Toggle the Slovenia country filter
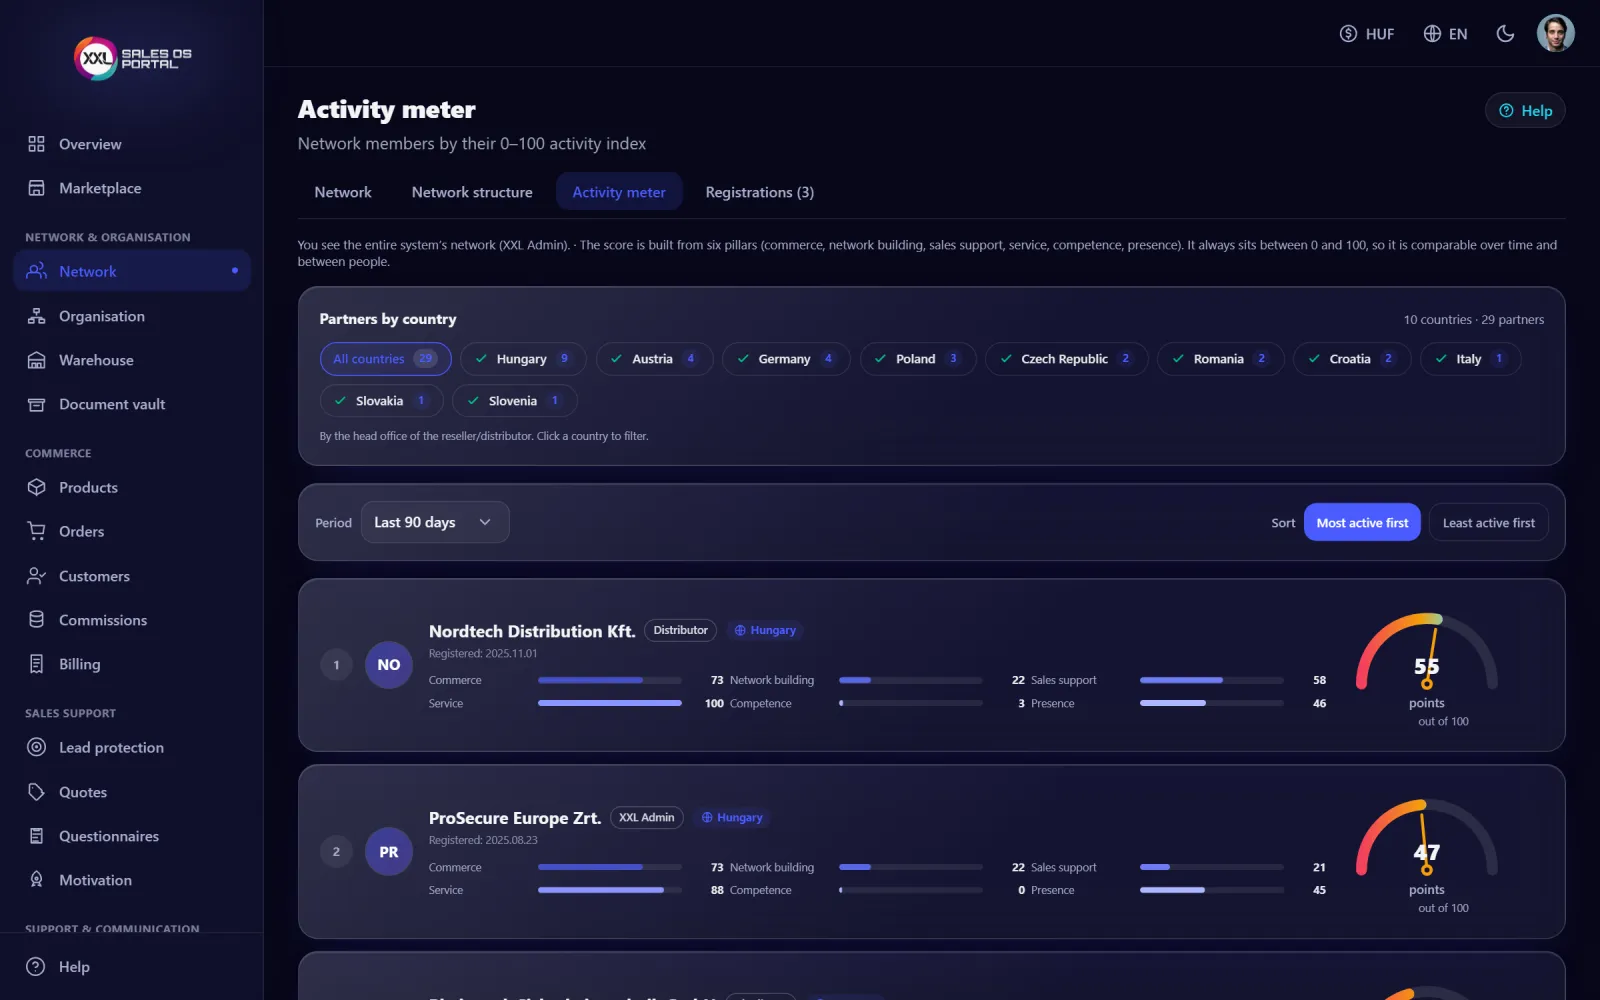 coord(514,401)
